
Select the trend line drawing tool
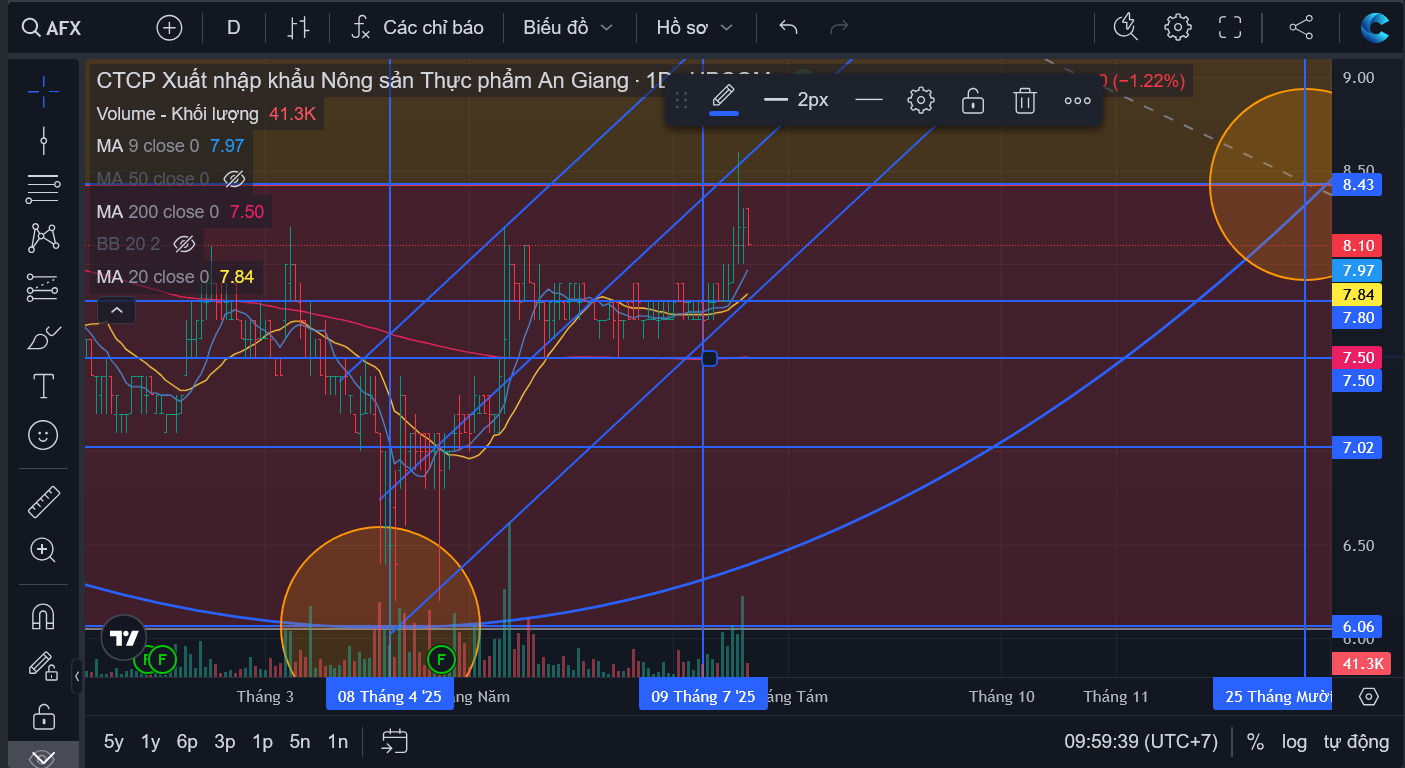[43, 139]
